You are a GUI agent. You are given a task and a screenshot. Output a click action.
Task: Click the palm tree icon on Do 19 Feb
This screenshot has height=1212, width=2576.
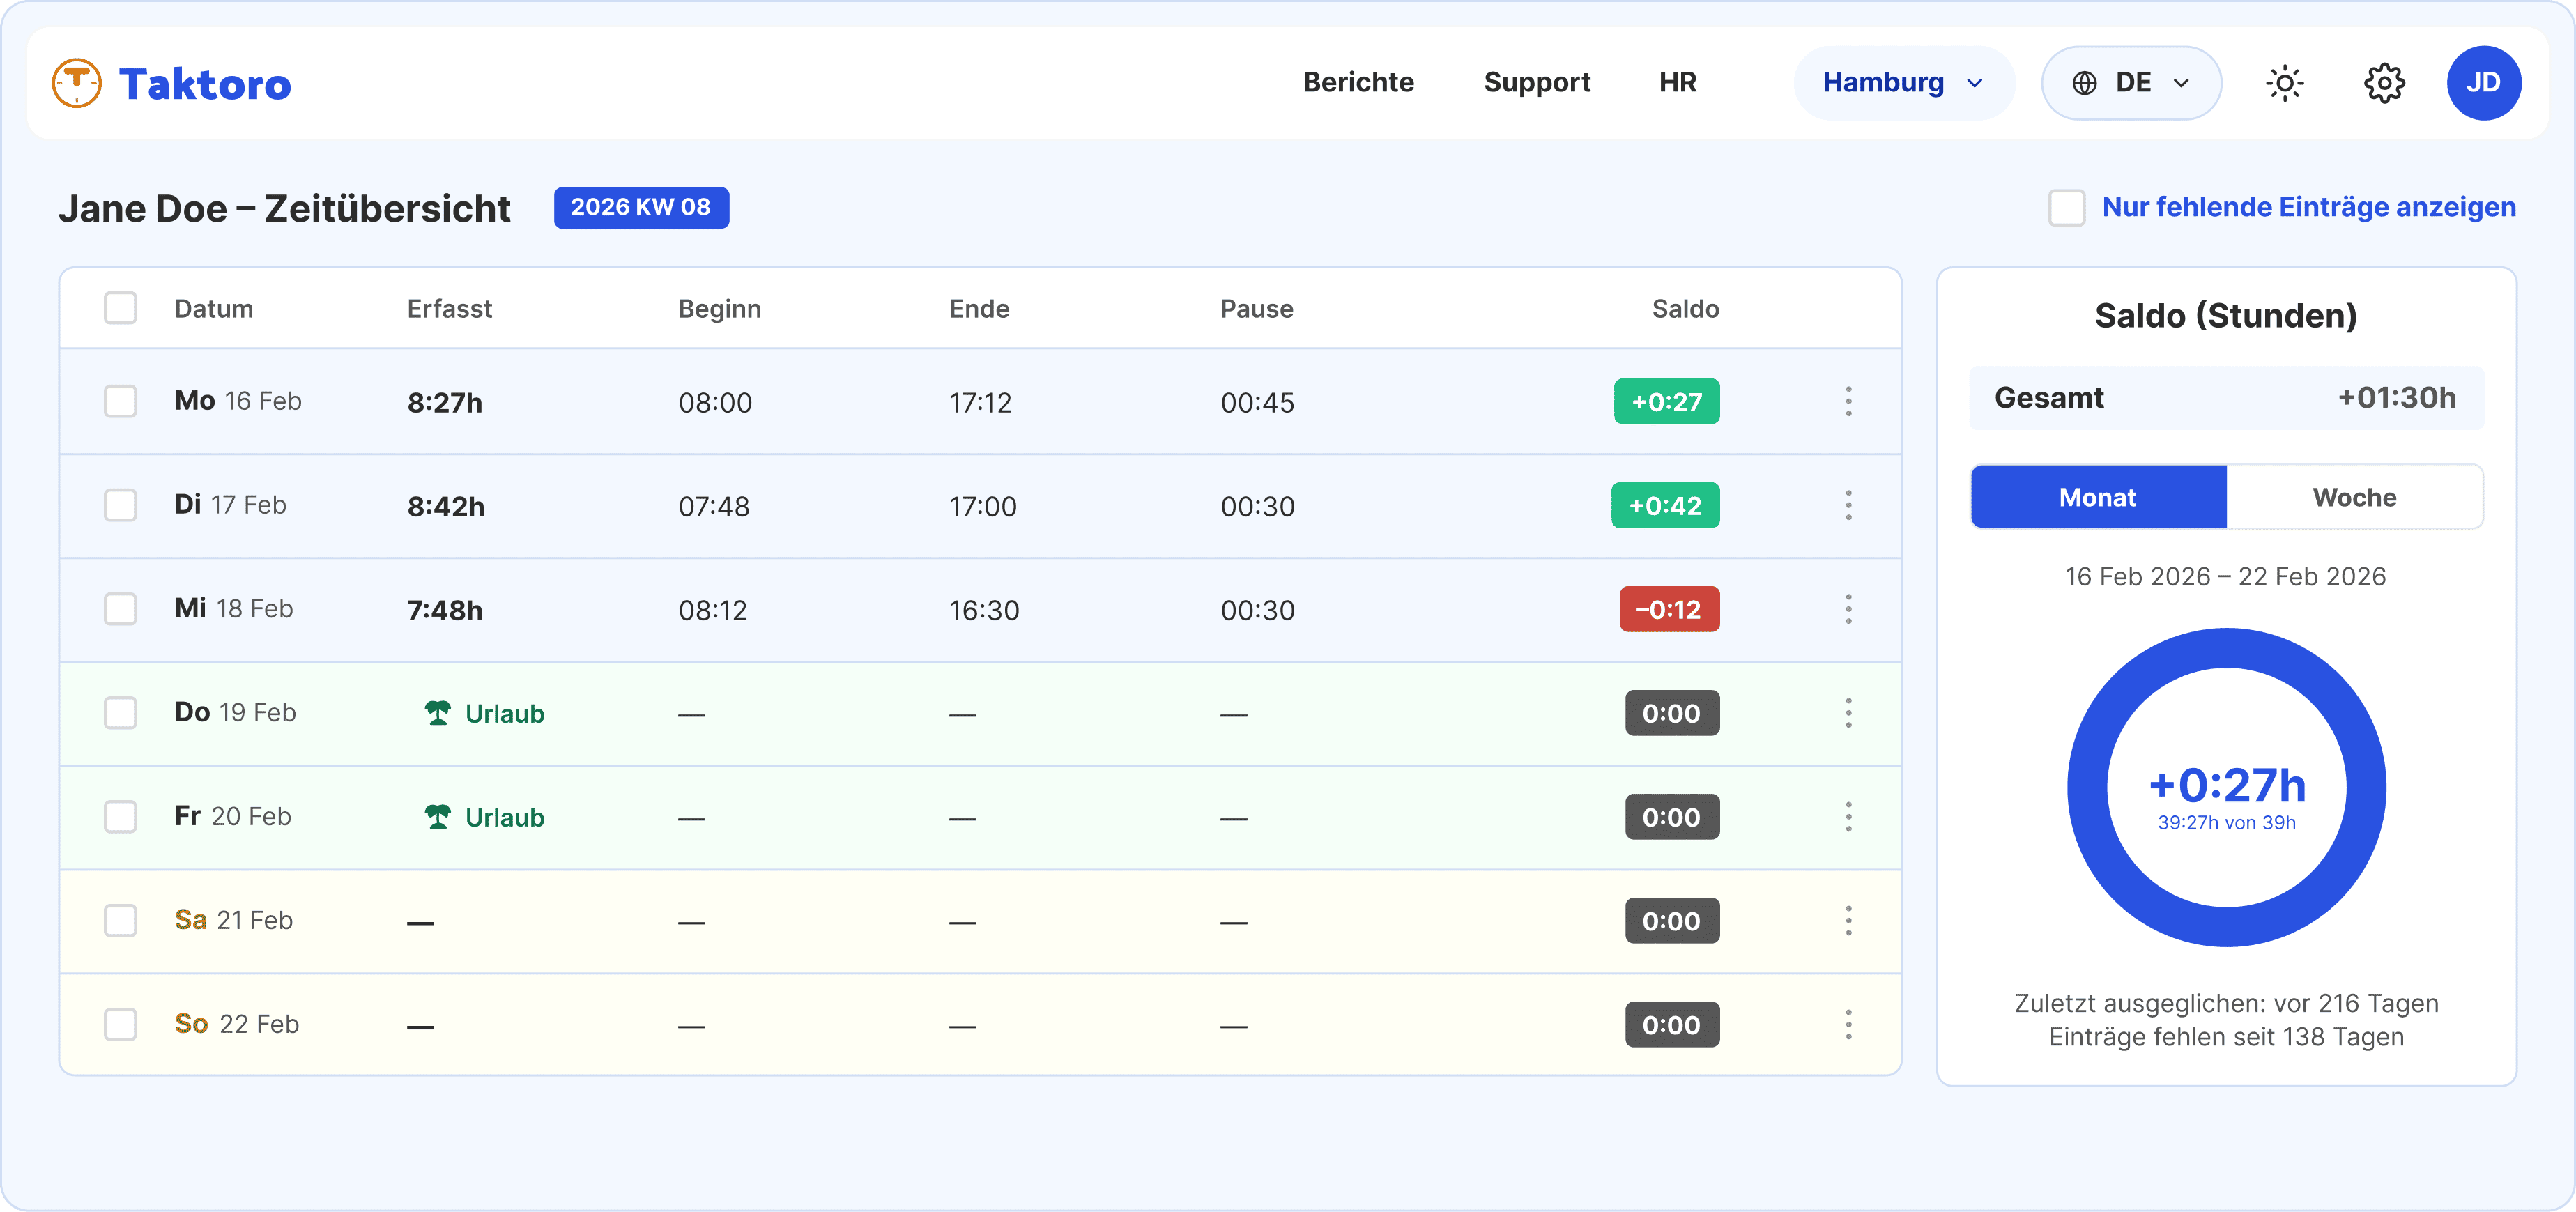(x=438, y=713)
